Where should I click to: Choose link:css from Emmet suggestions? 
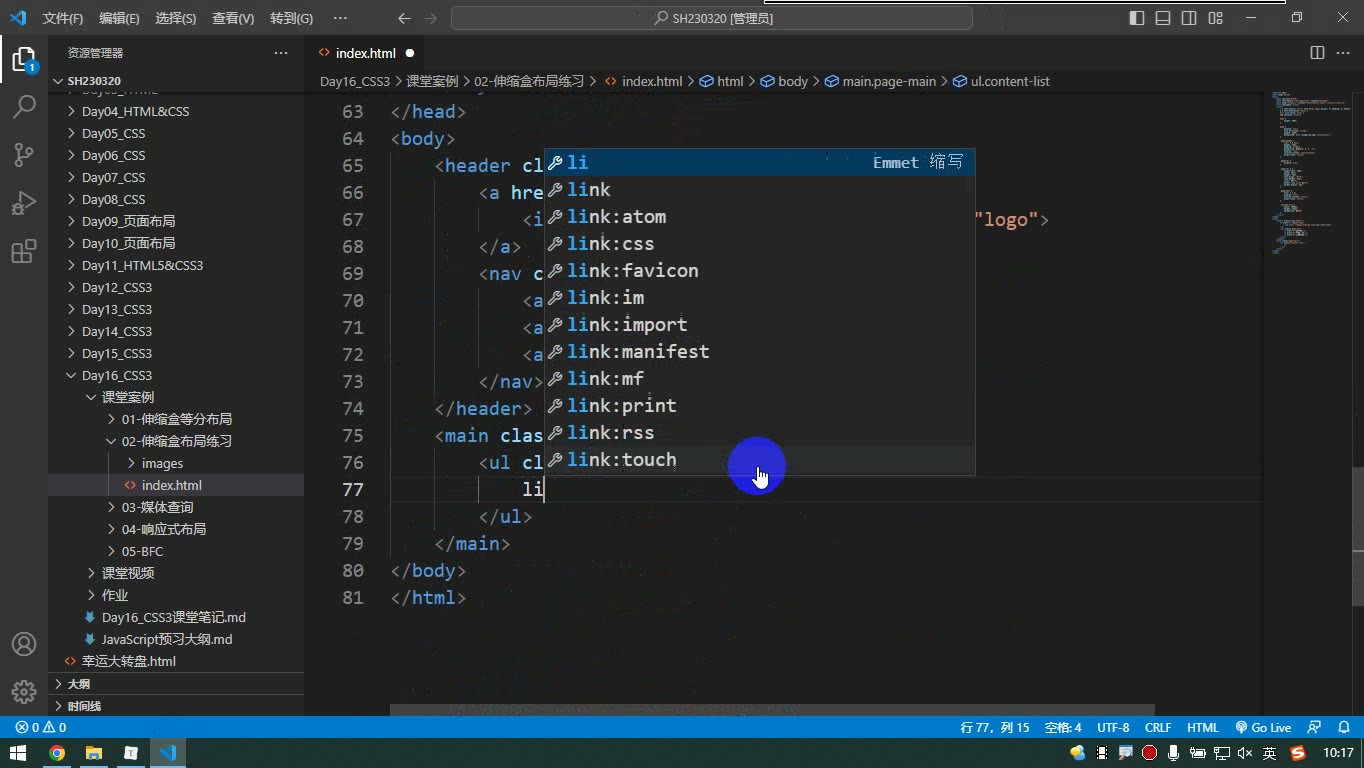click(759, 243)
